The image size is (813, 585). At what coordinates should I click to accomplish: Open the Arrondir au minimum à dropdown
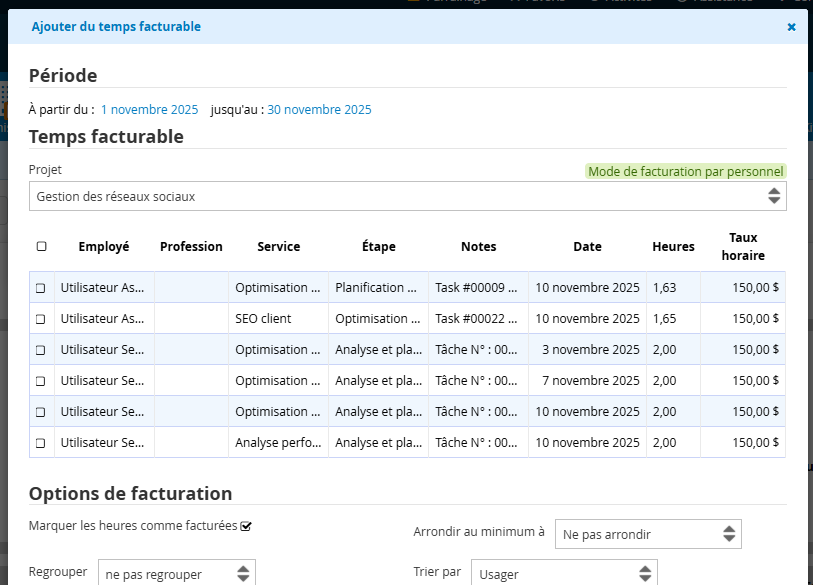648,535
